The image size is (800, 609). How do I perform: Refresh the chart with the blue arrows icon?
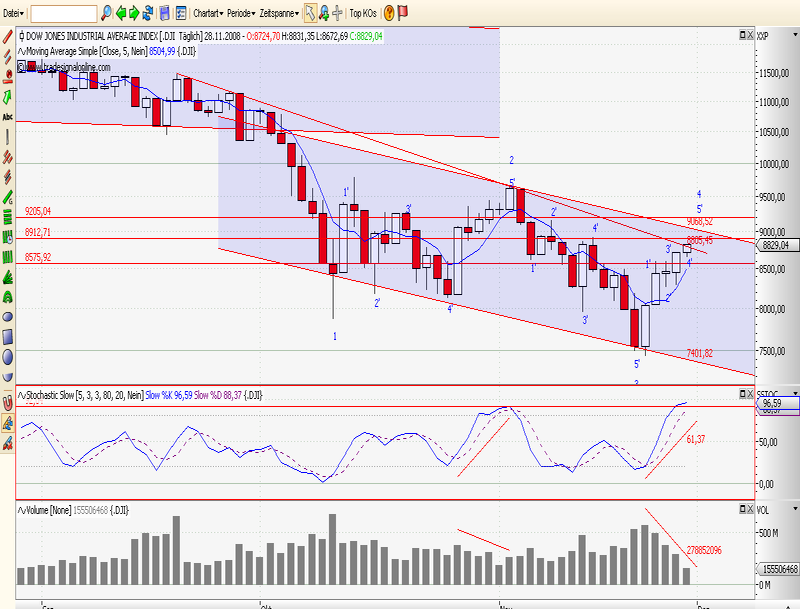point(148,13)
